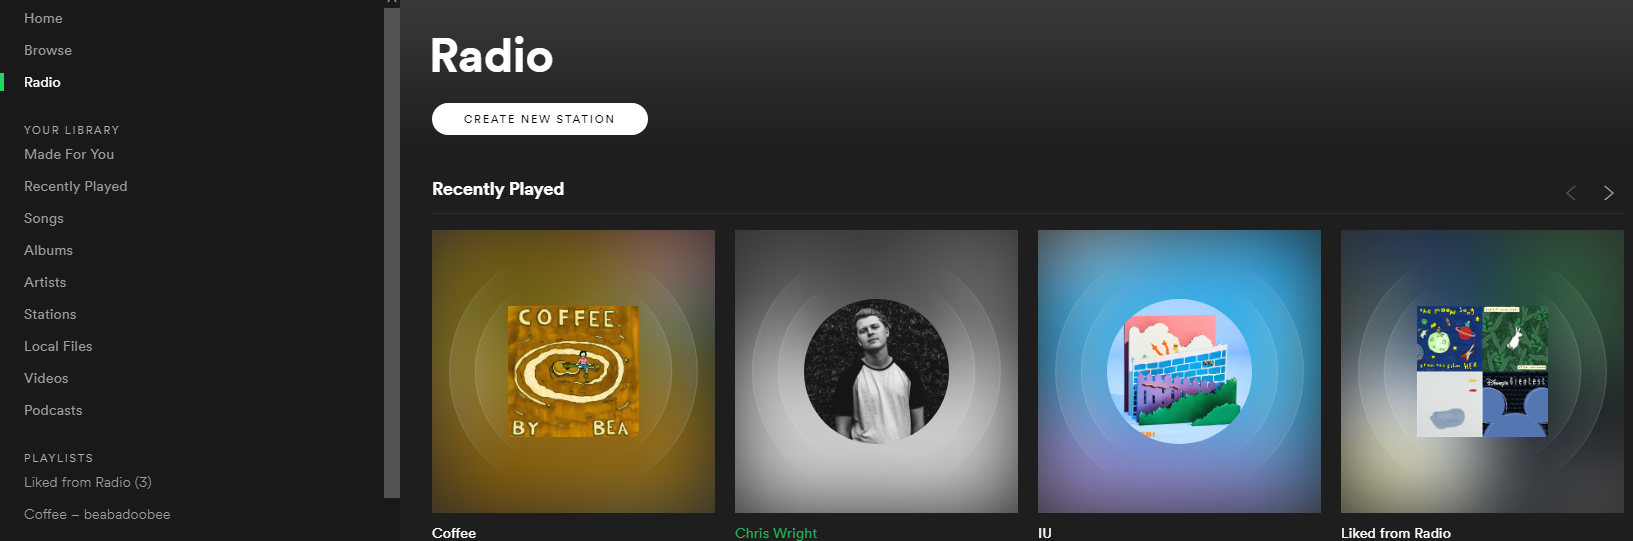Open Stations in your library
This screenshot has width=1633, height=541.
click(x=50, y=314)
